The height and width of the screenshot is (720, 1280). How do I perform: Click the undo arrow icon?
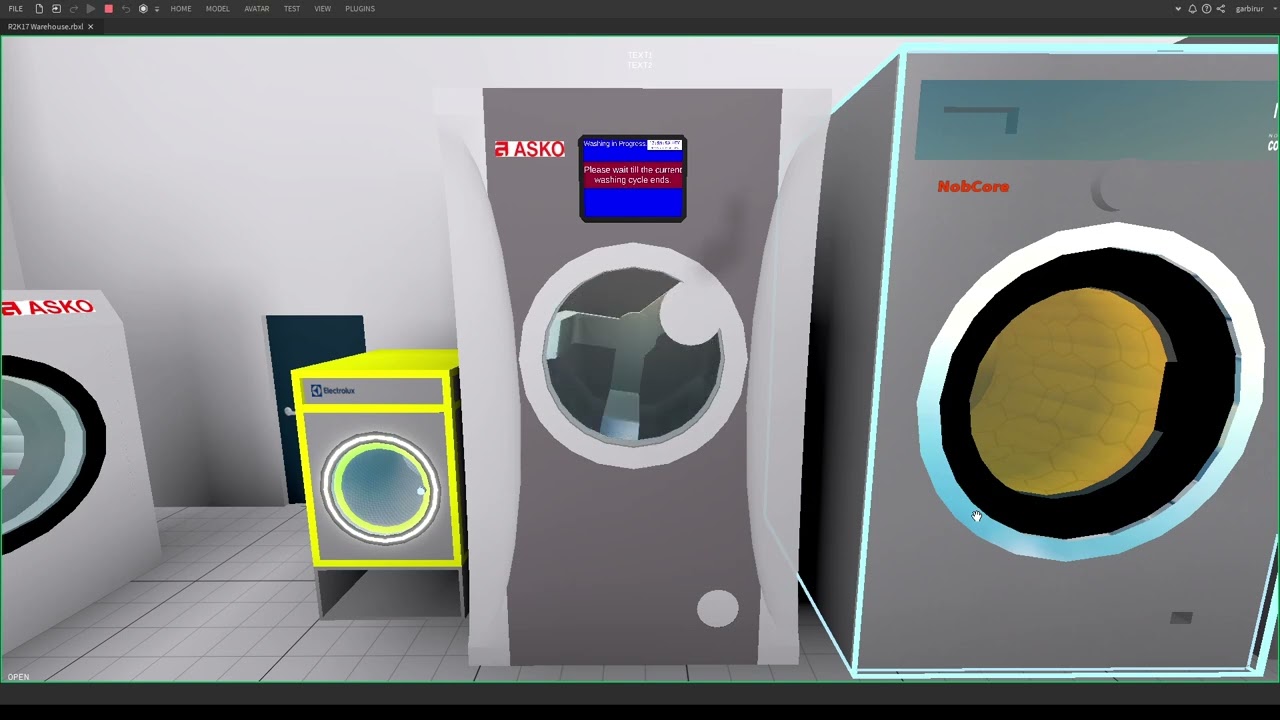[x=125, y=9]
